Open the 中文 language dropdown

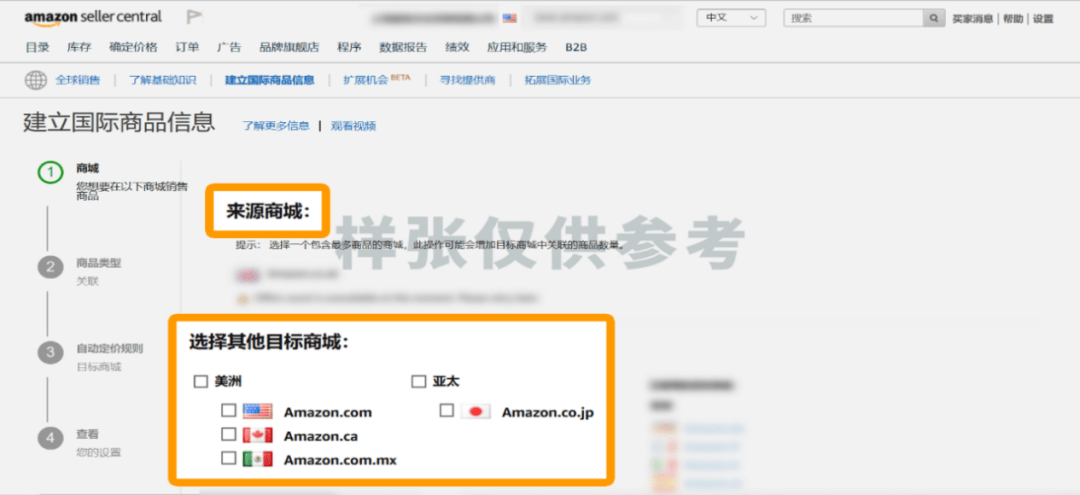pyautogui.click(x=731, y=18)
